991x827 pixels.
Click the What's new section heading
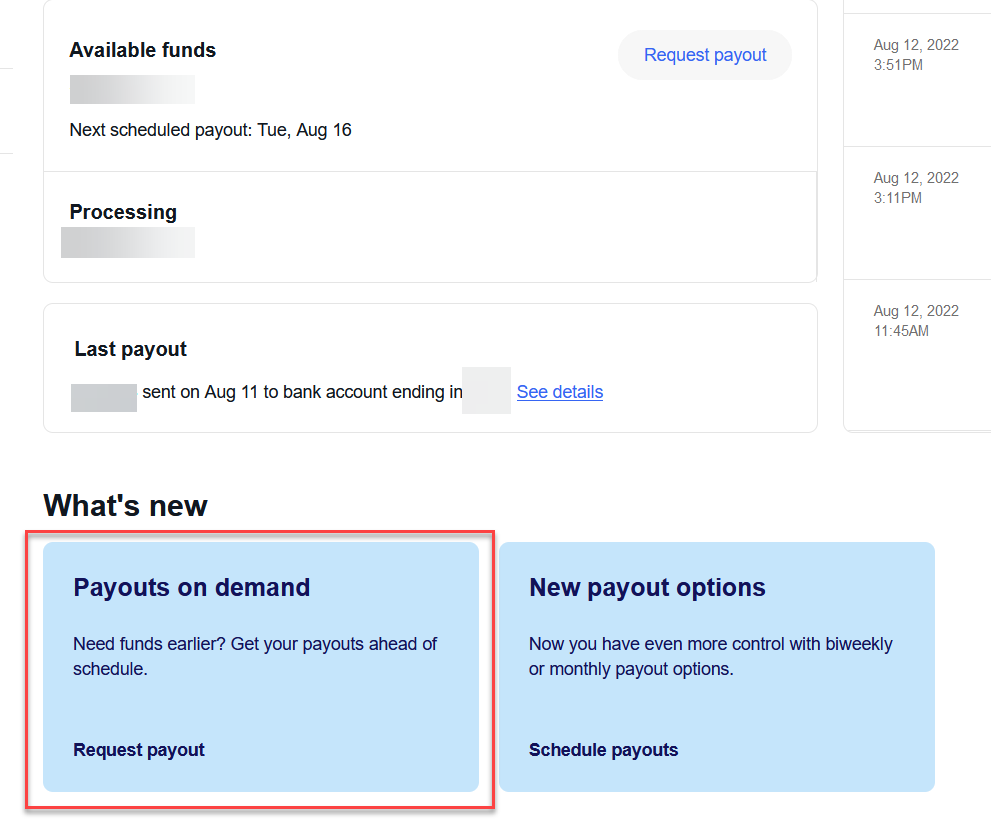pyautogui.click(x=125, y=506)
